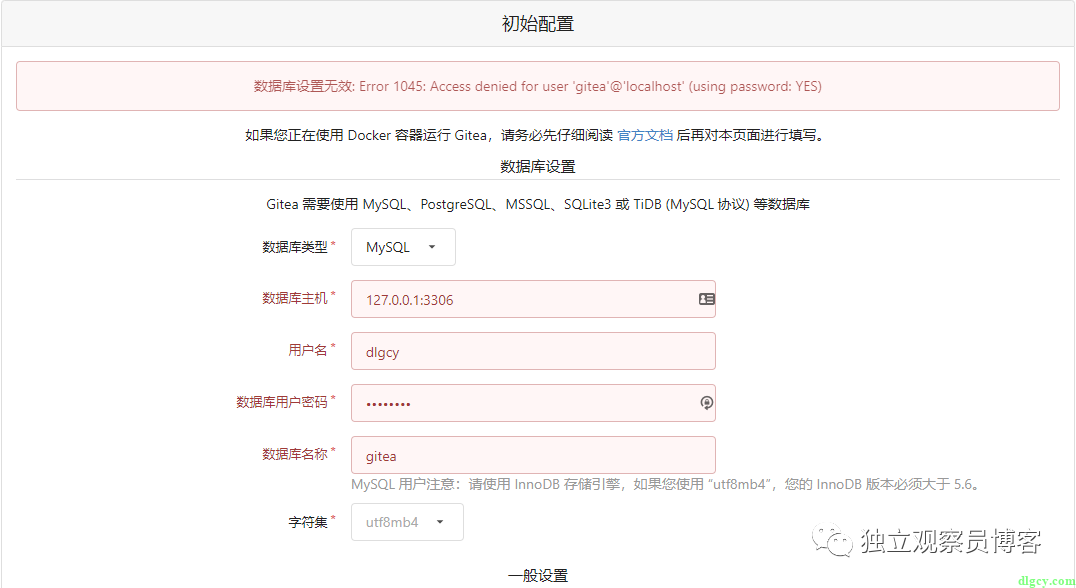Click the contact-card autofill icon in host field
1076x588 pixels.
pos(706,299)
